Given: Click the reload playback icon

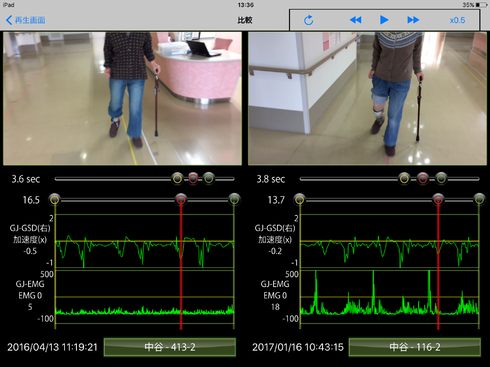Looking at the screenshot, I should (309, 20).
